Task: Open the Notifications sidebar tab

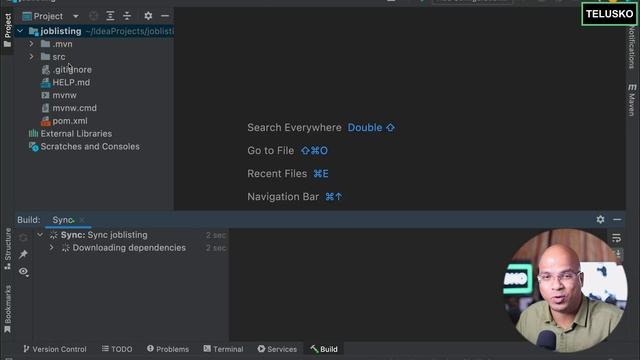Action: [x=632, y=47]
